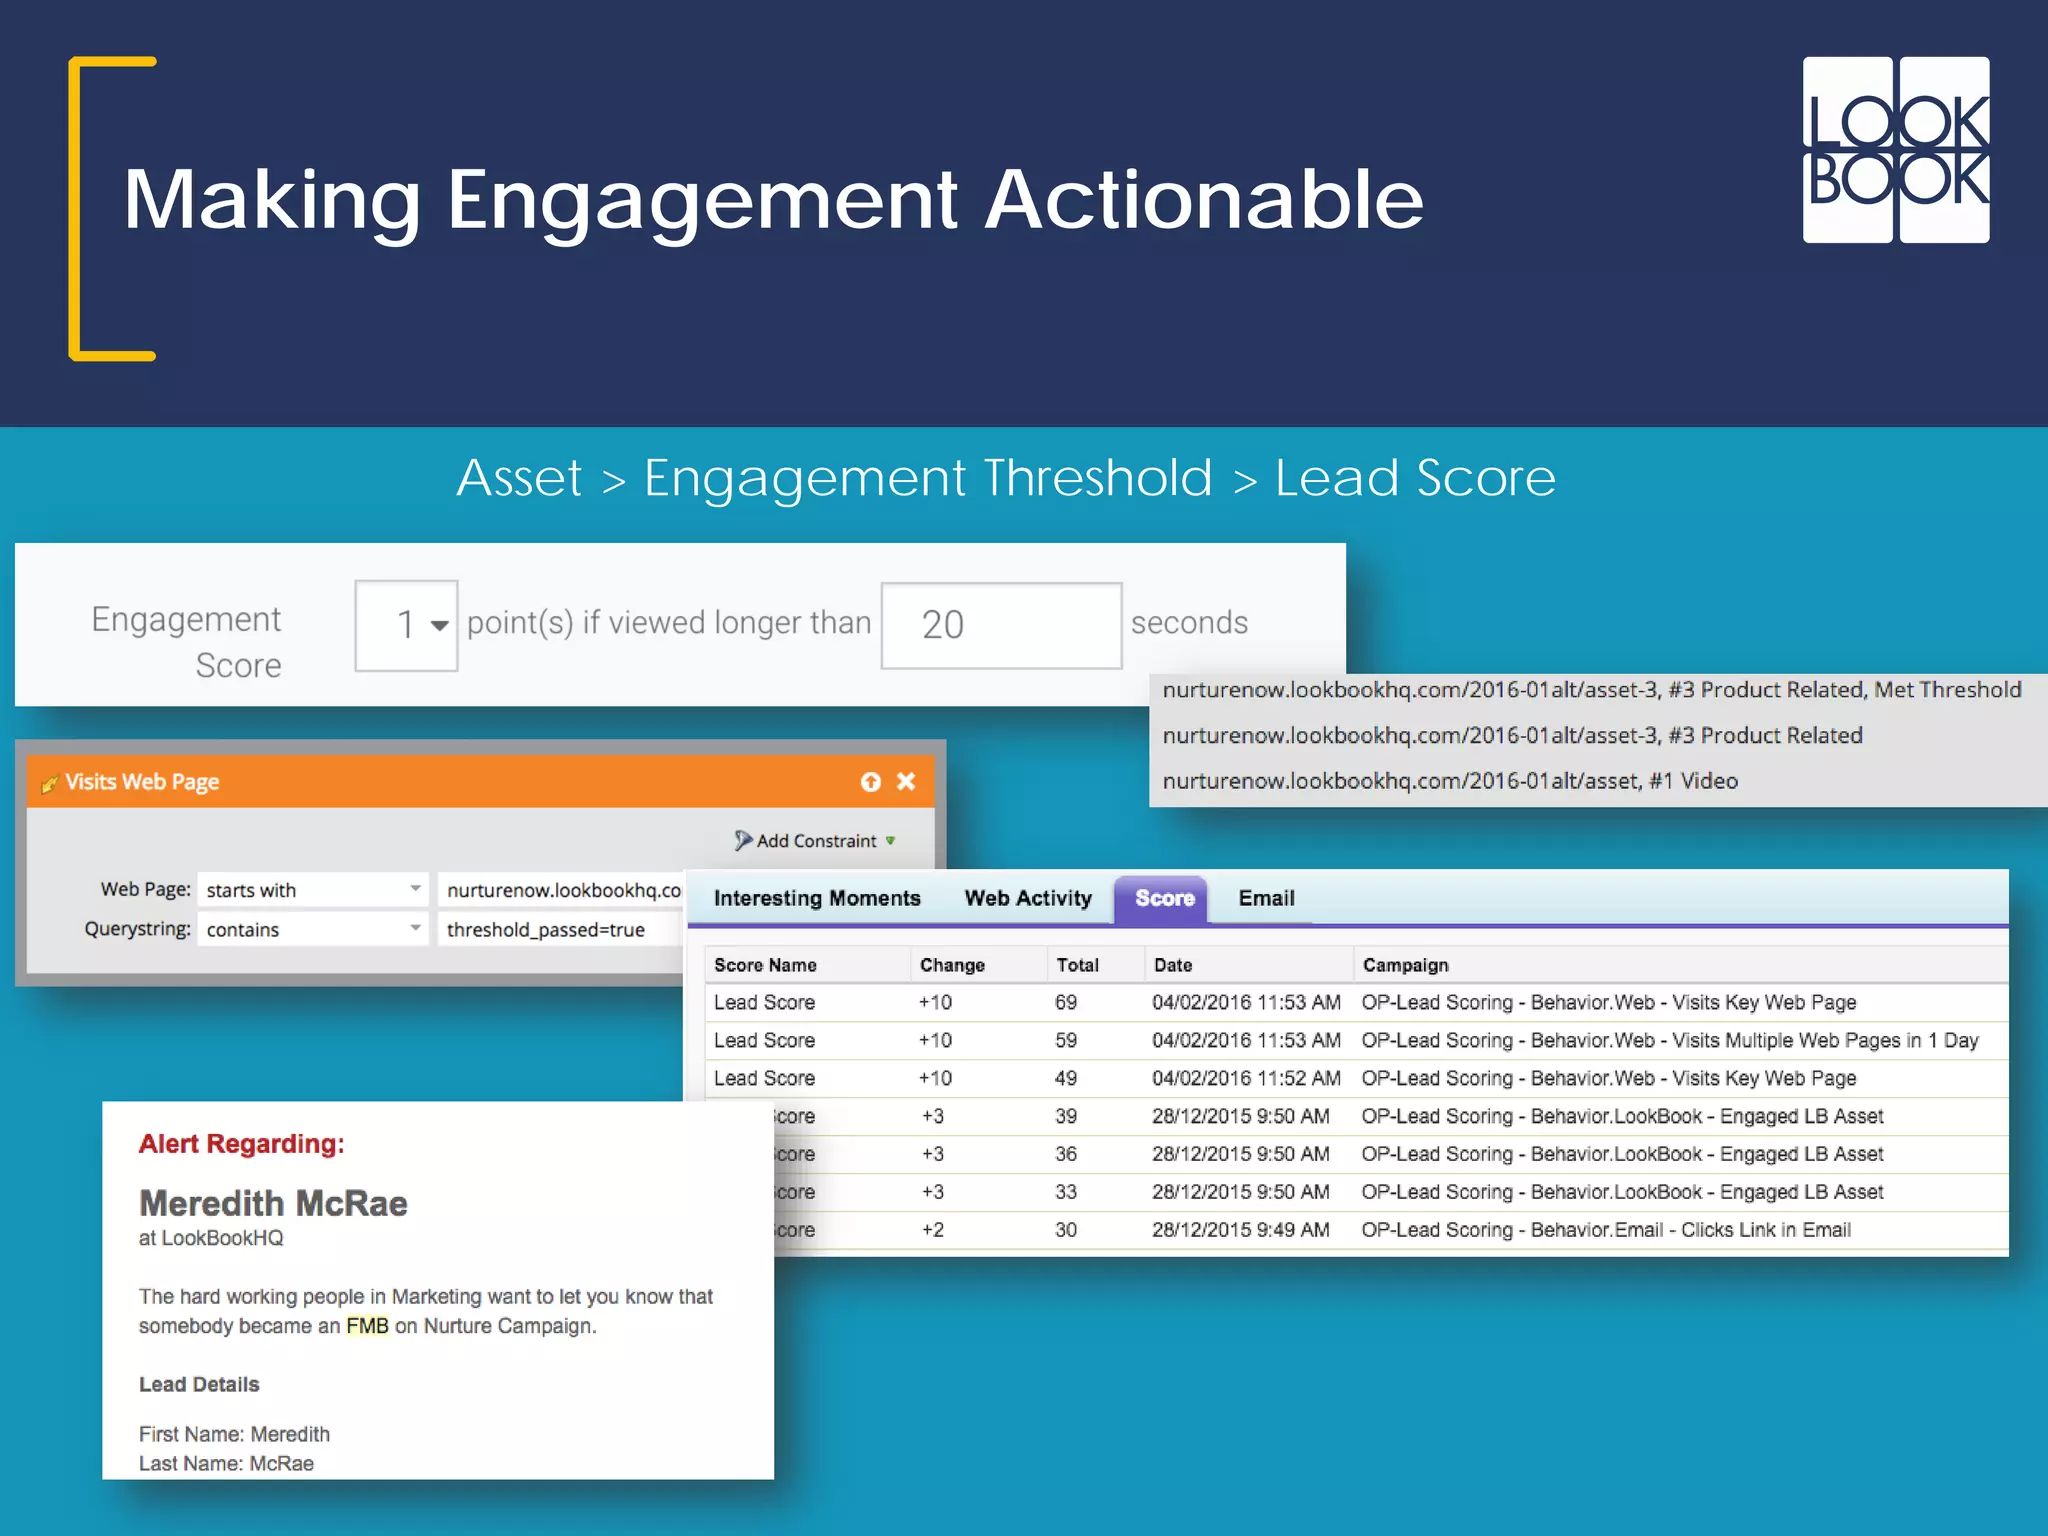Click the date 28/12/2015 9:49 AM
2048x1536 pixels.
pos(1240,1230)
